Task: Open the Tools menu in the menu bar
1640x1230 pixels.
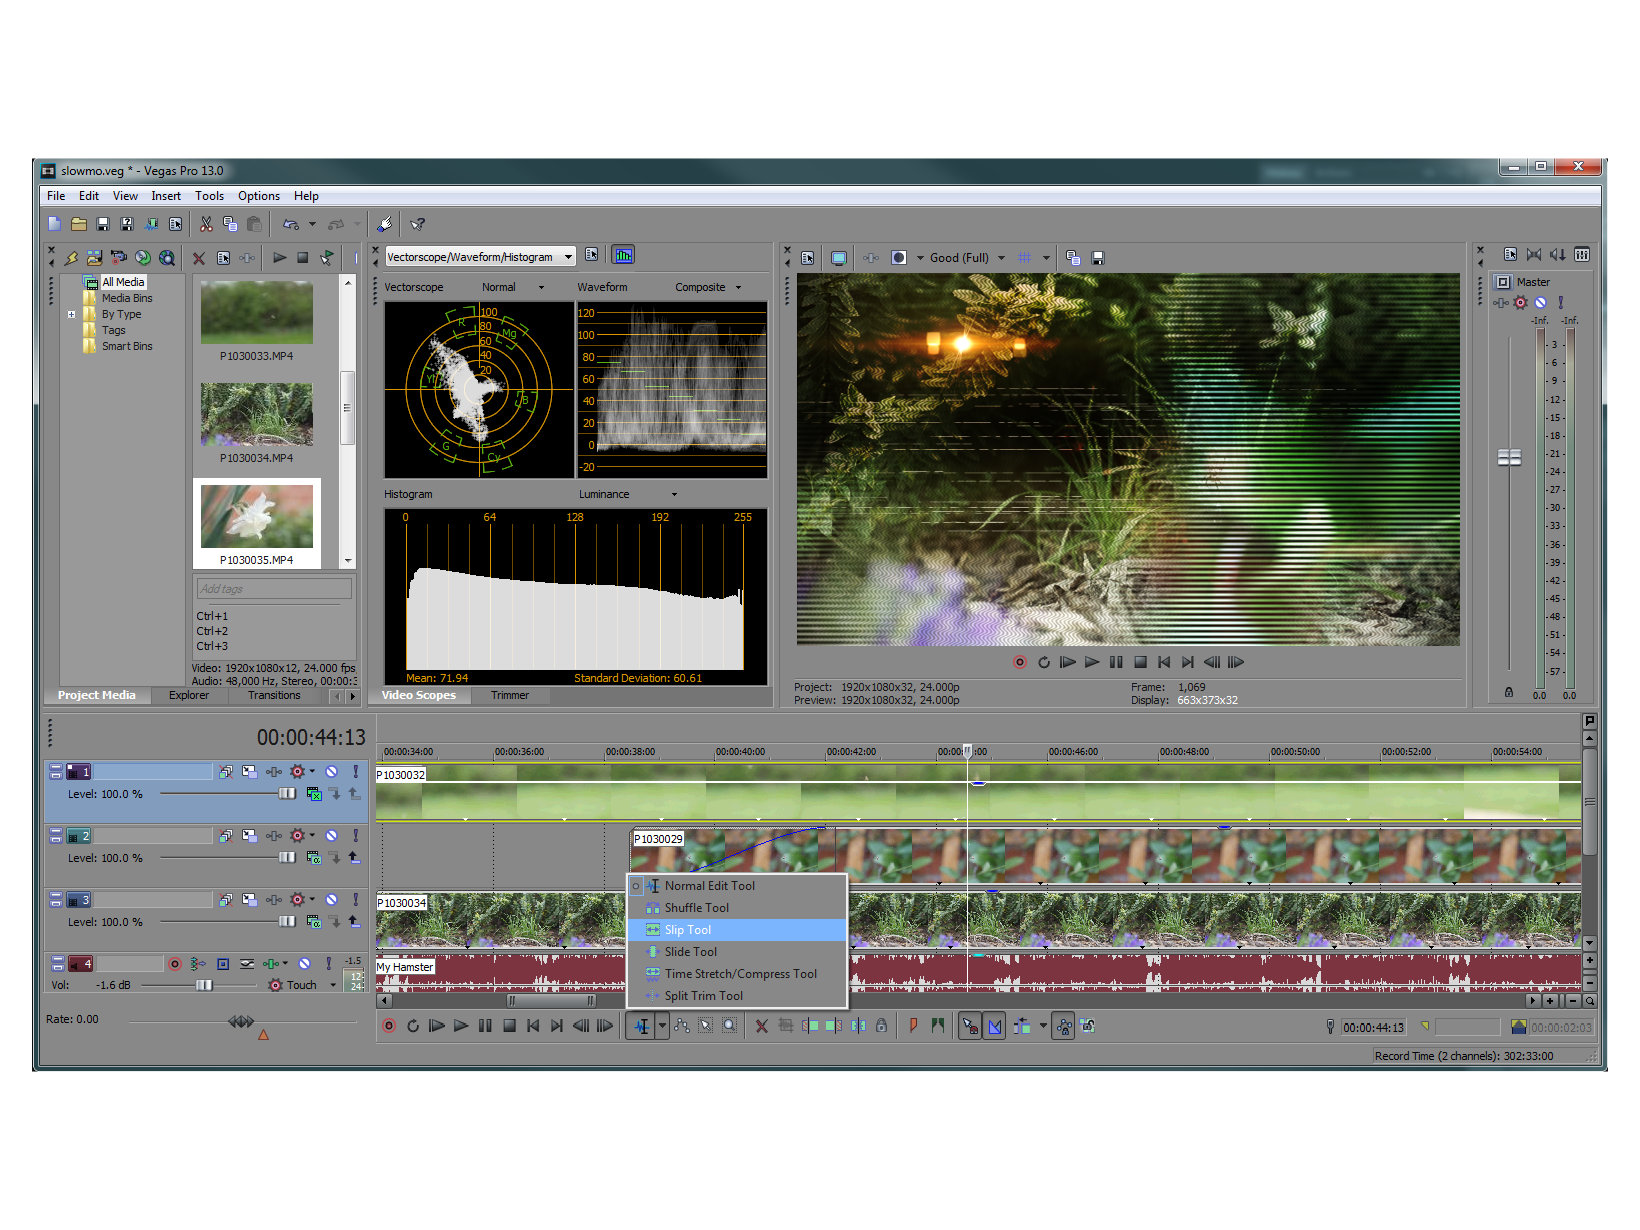Action: (x=209, y=196)
